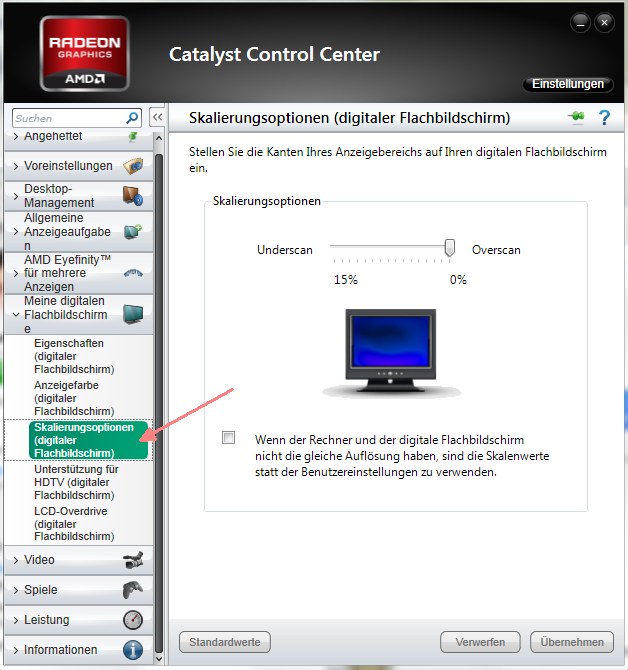Click the Angeheftet green pin icon
This screenshot has height=670, width=628.
133,137
